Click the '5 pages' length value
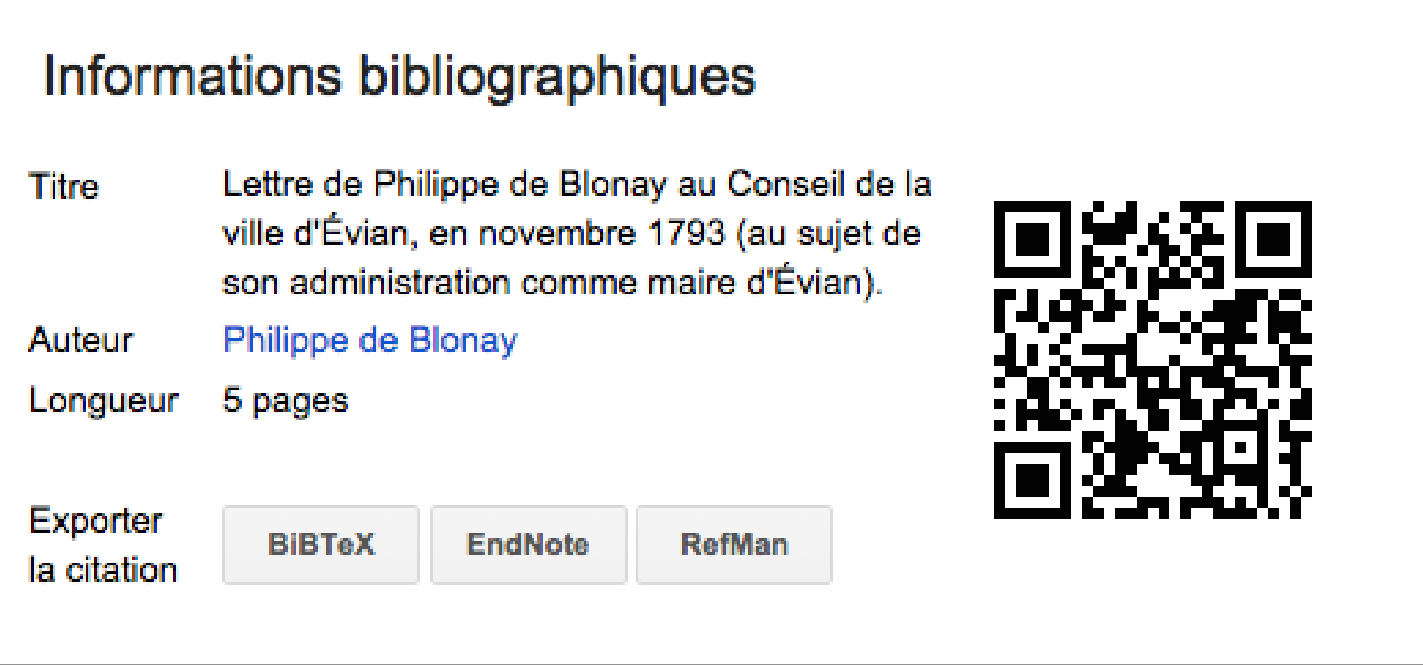 pyautogui.click(x=285, y=401)
